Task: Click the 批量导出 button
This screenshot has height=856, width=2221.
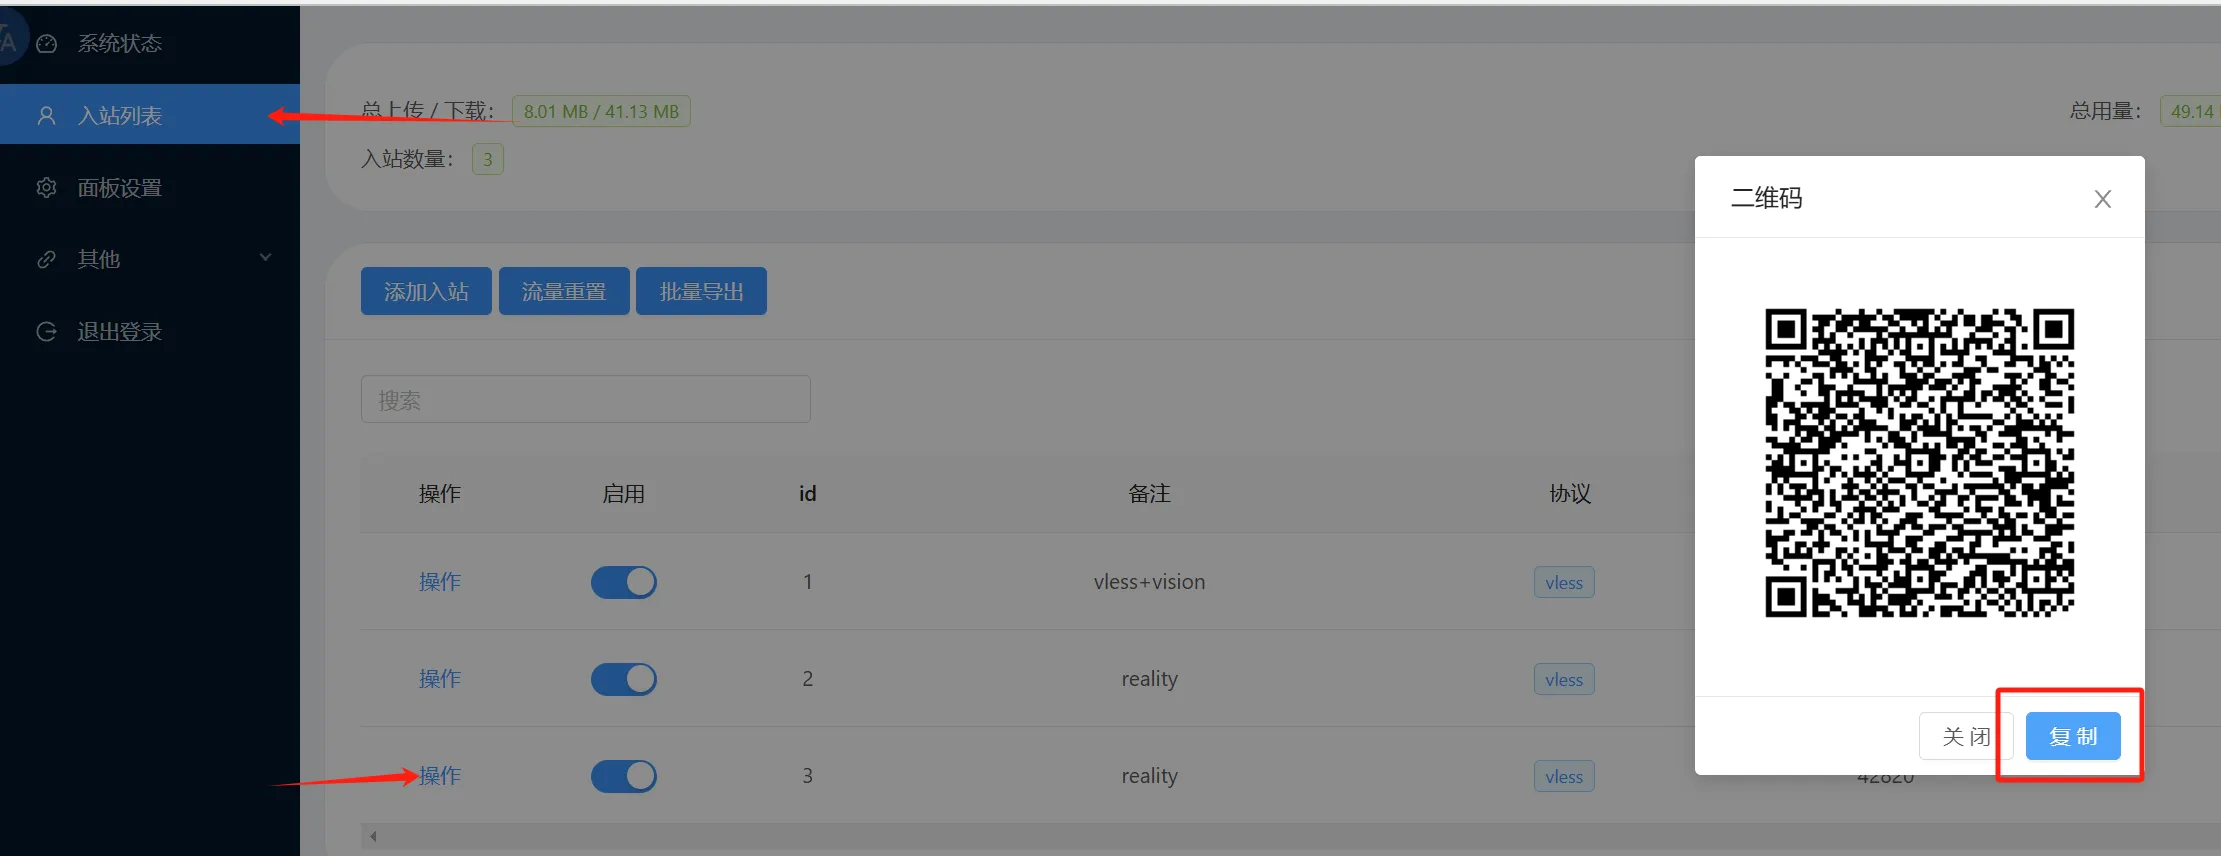Action: (701, 292)
